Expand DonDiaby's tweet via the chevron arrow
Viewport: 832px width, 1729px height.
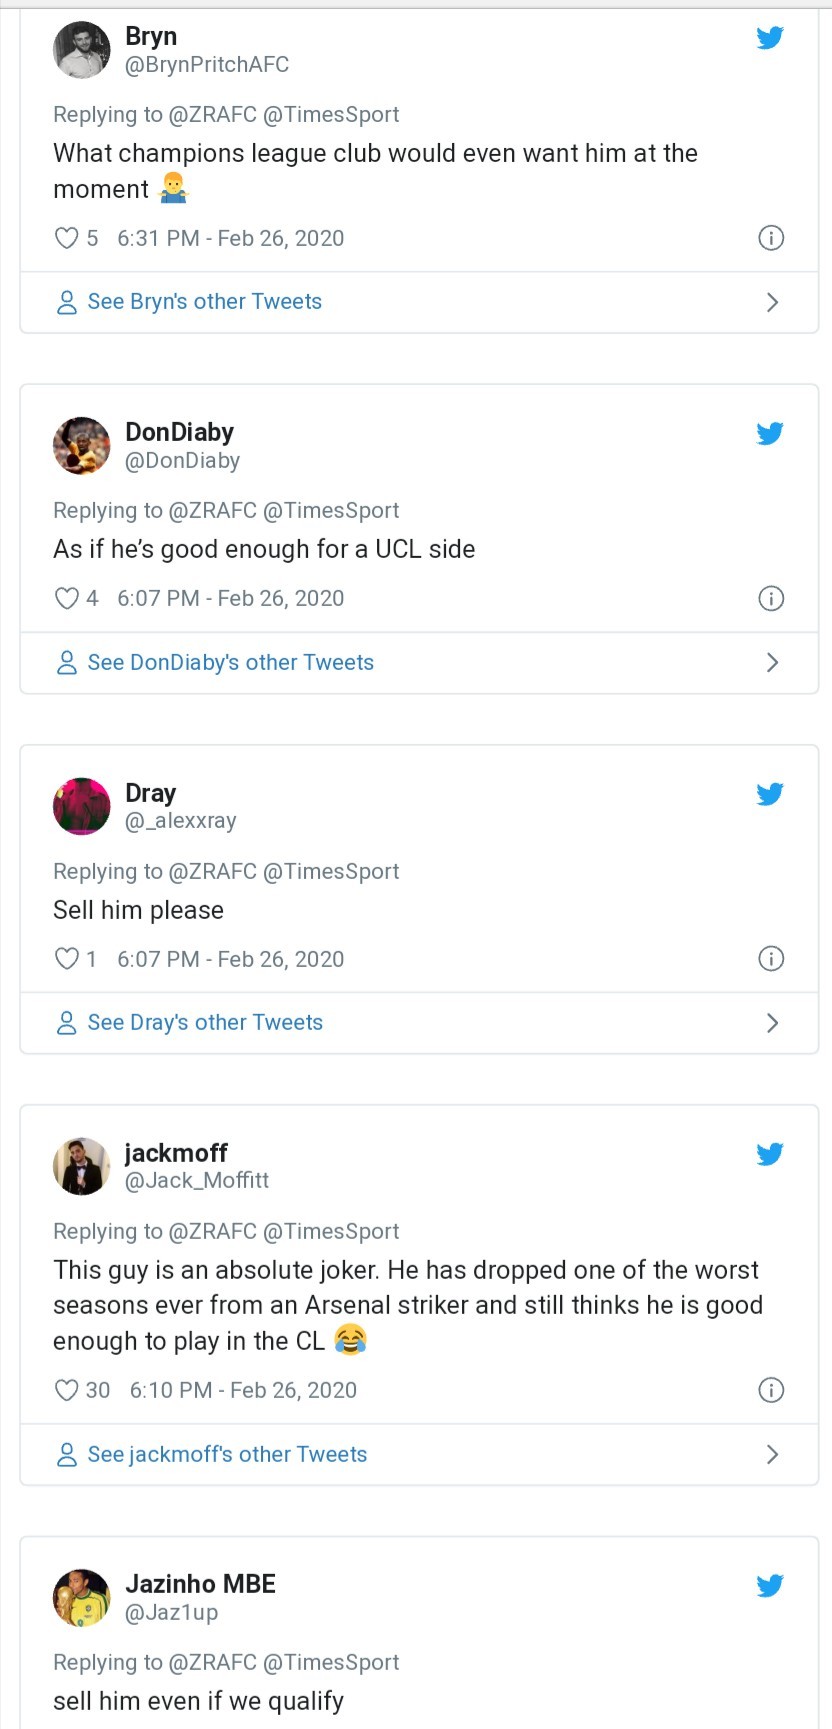(x=771, y=662)
